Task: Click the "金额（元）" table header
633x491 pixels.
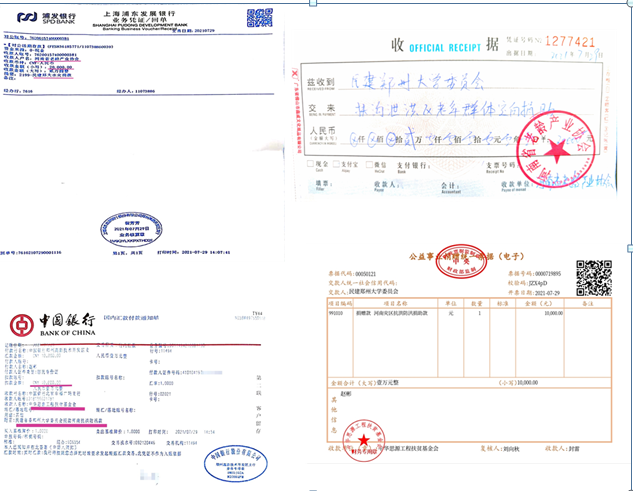Action: 539,303
